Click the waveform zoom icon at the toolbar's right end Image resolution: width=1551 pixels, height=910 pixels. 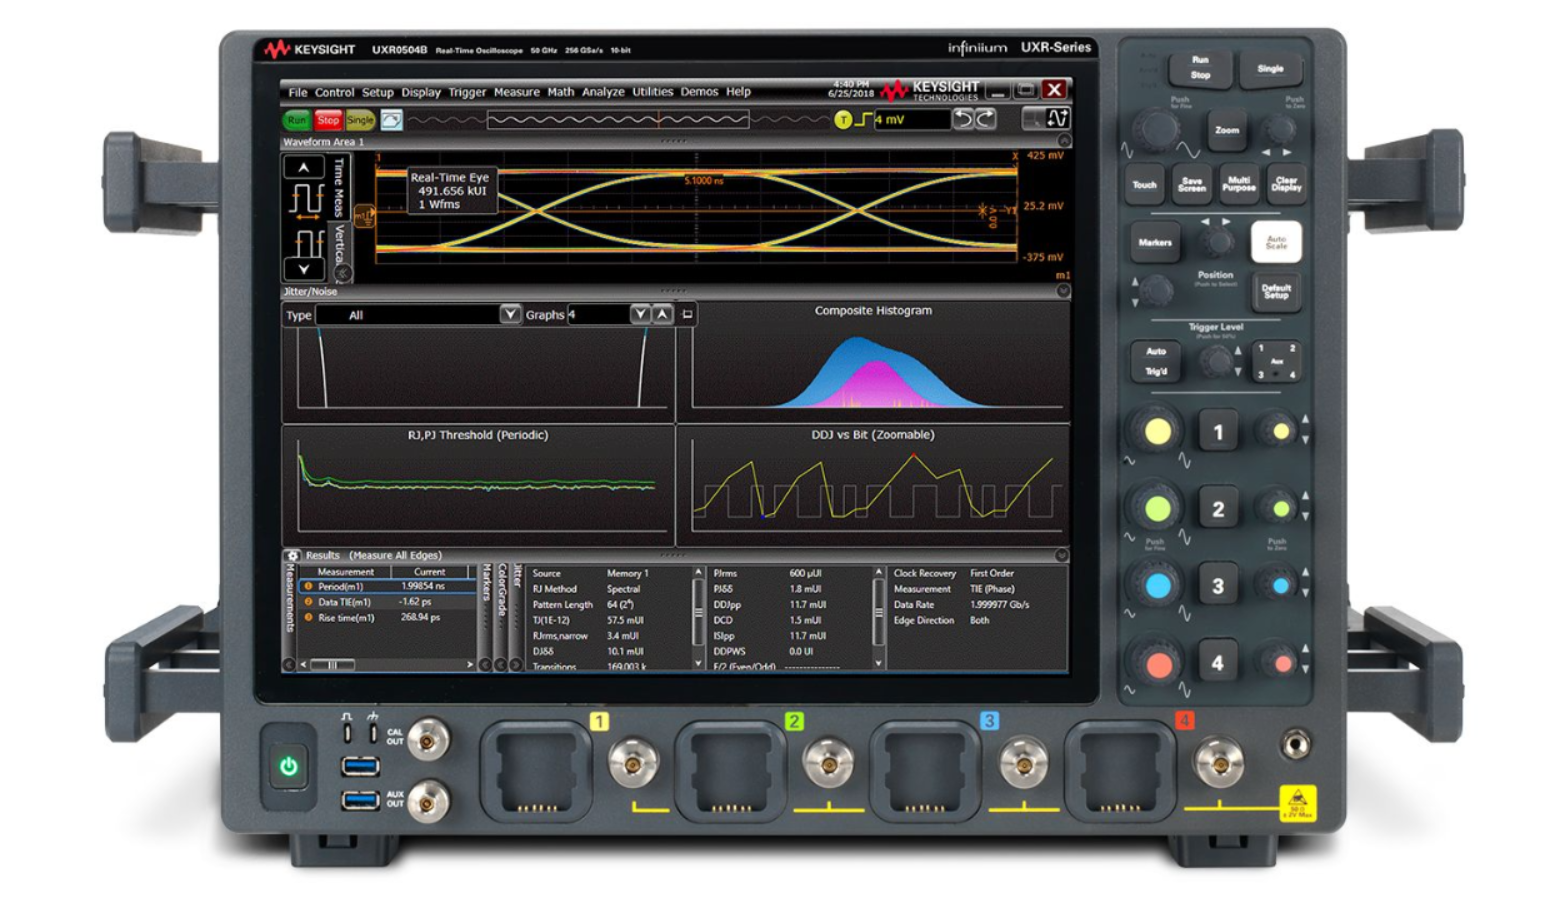click(1056, 119)
